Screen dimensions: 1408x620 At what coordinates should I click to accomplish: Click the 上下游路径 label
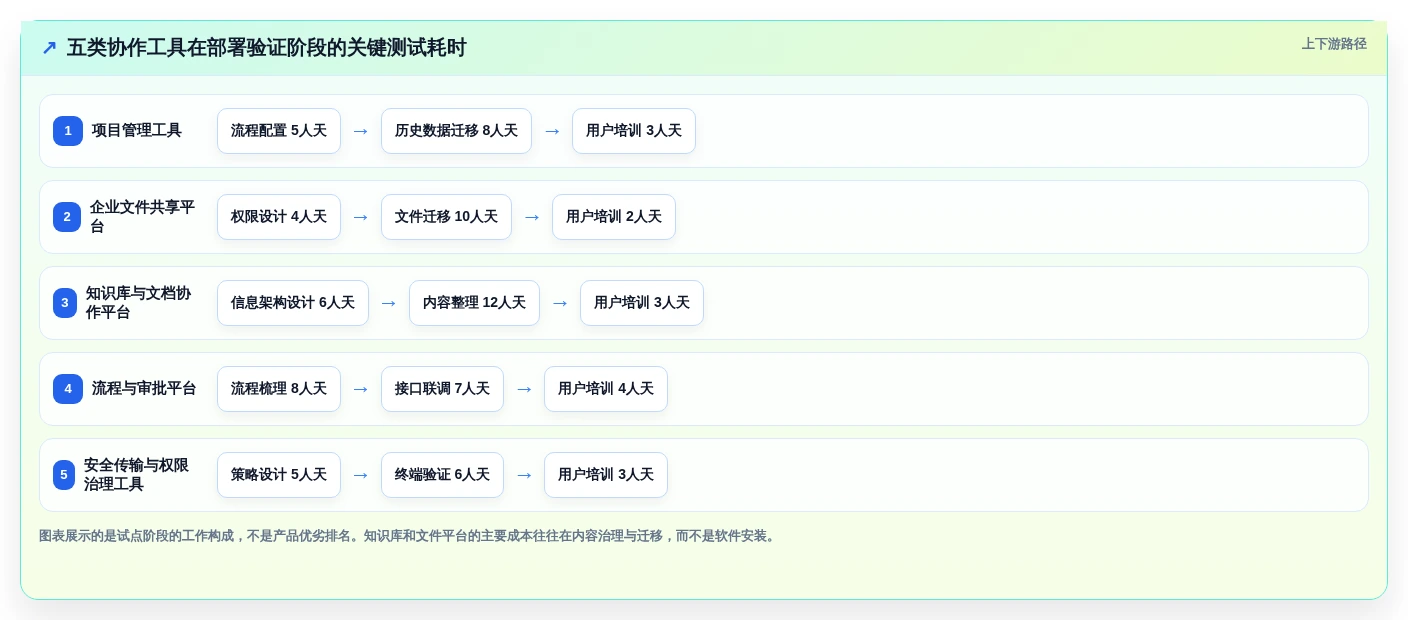(x=1334, y=44)
